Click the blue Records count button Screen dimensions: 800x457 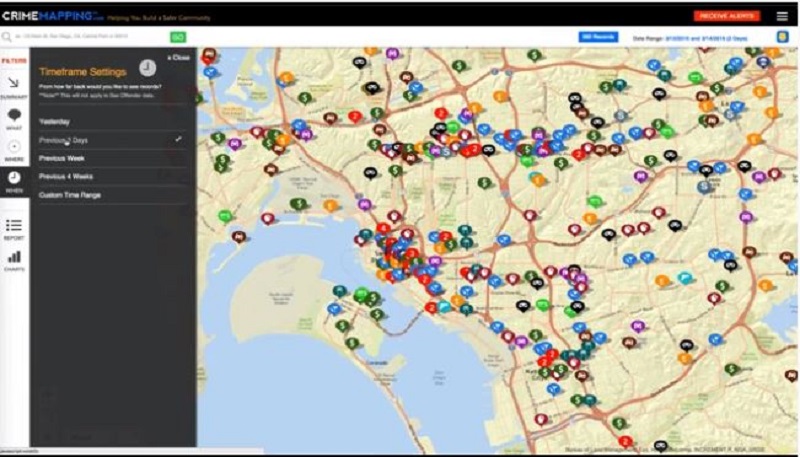tap(598, 37)
